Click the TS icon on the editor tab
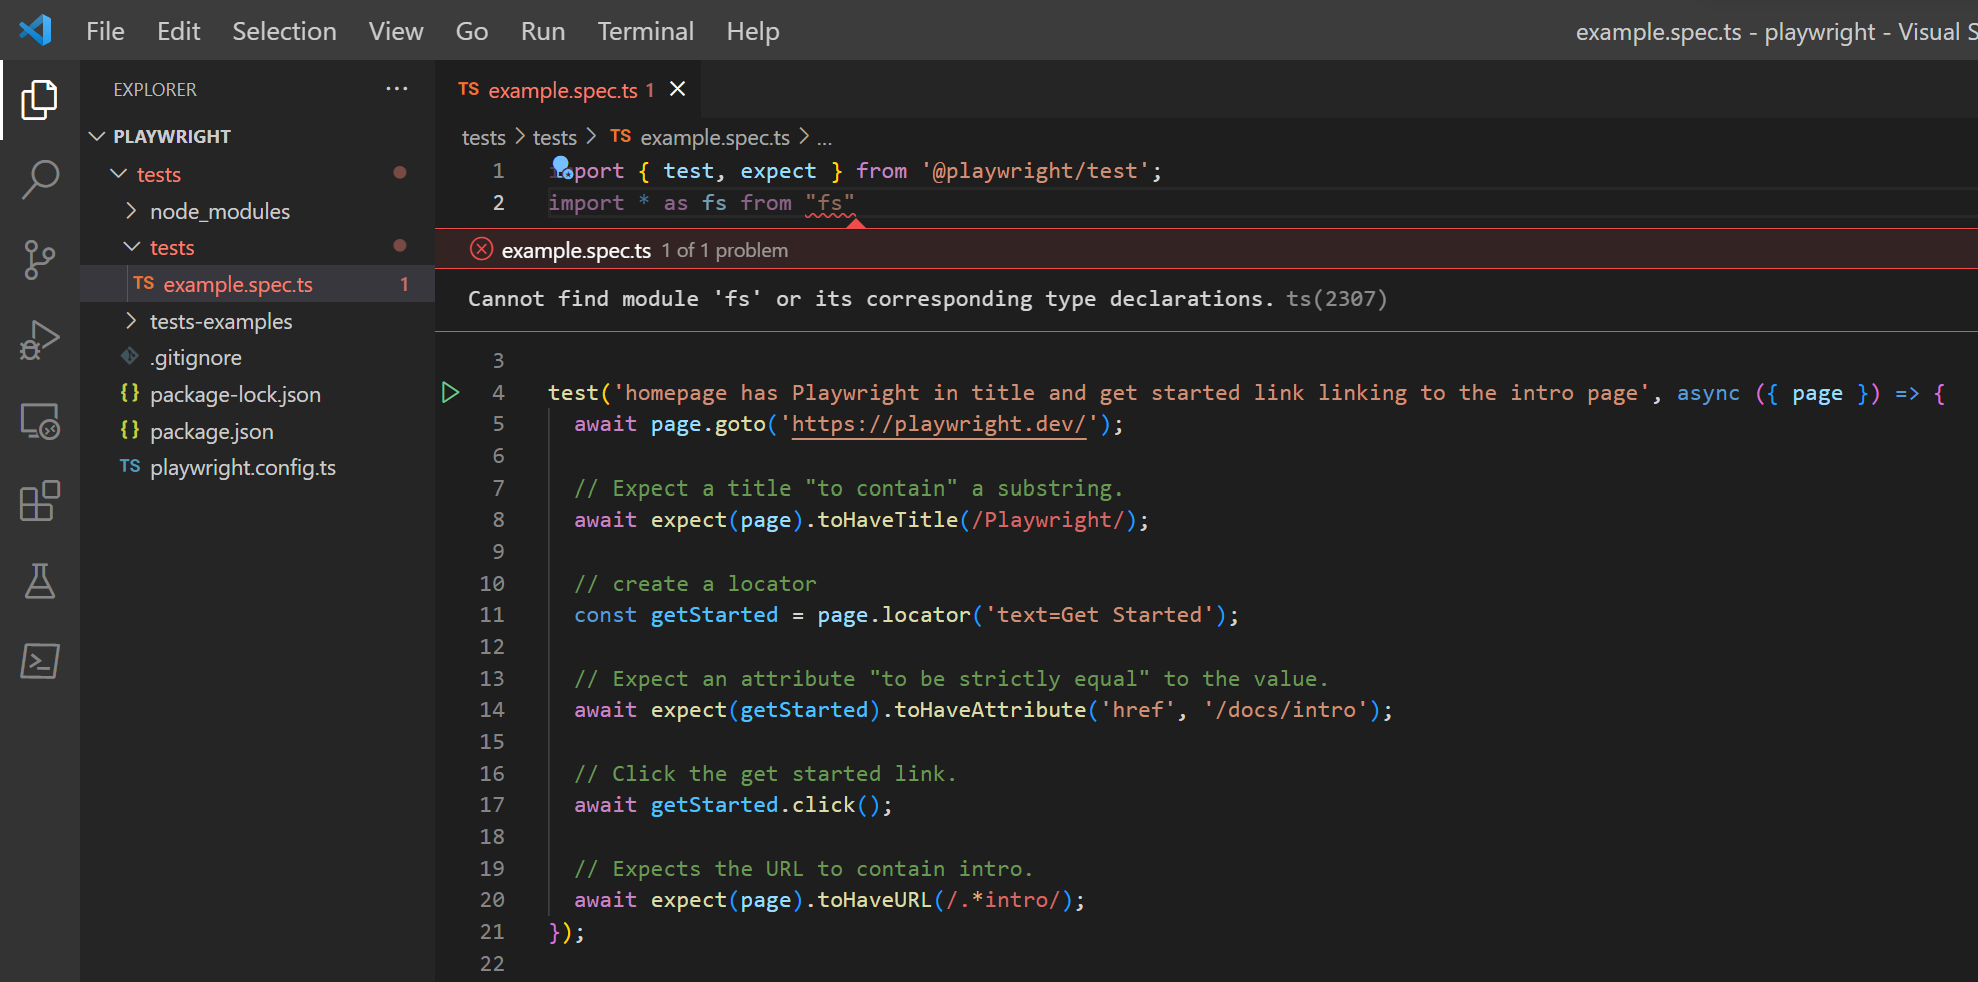Viewport: 1978px width, 982px height. (469, 90)
